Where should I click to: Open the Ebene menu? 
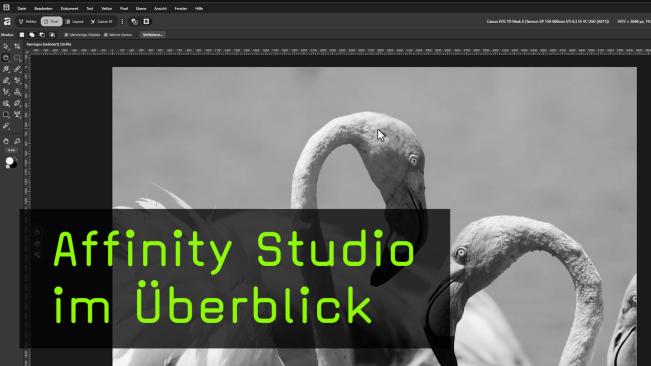click(141, 8)
